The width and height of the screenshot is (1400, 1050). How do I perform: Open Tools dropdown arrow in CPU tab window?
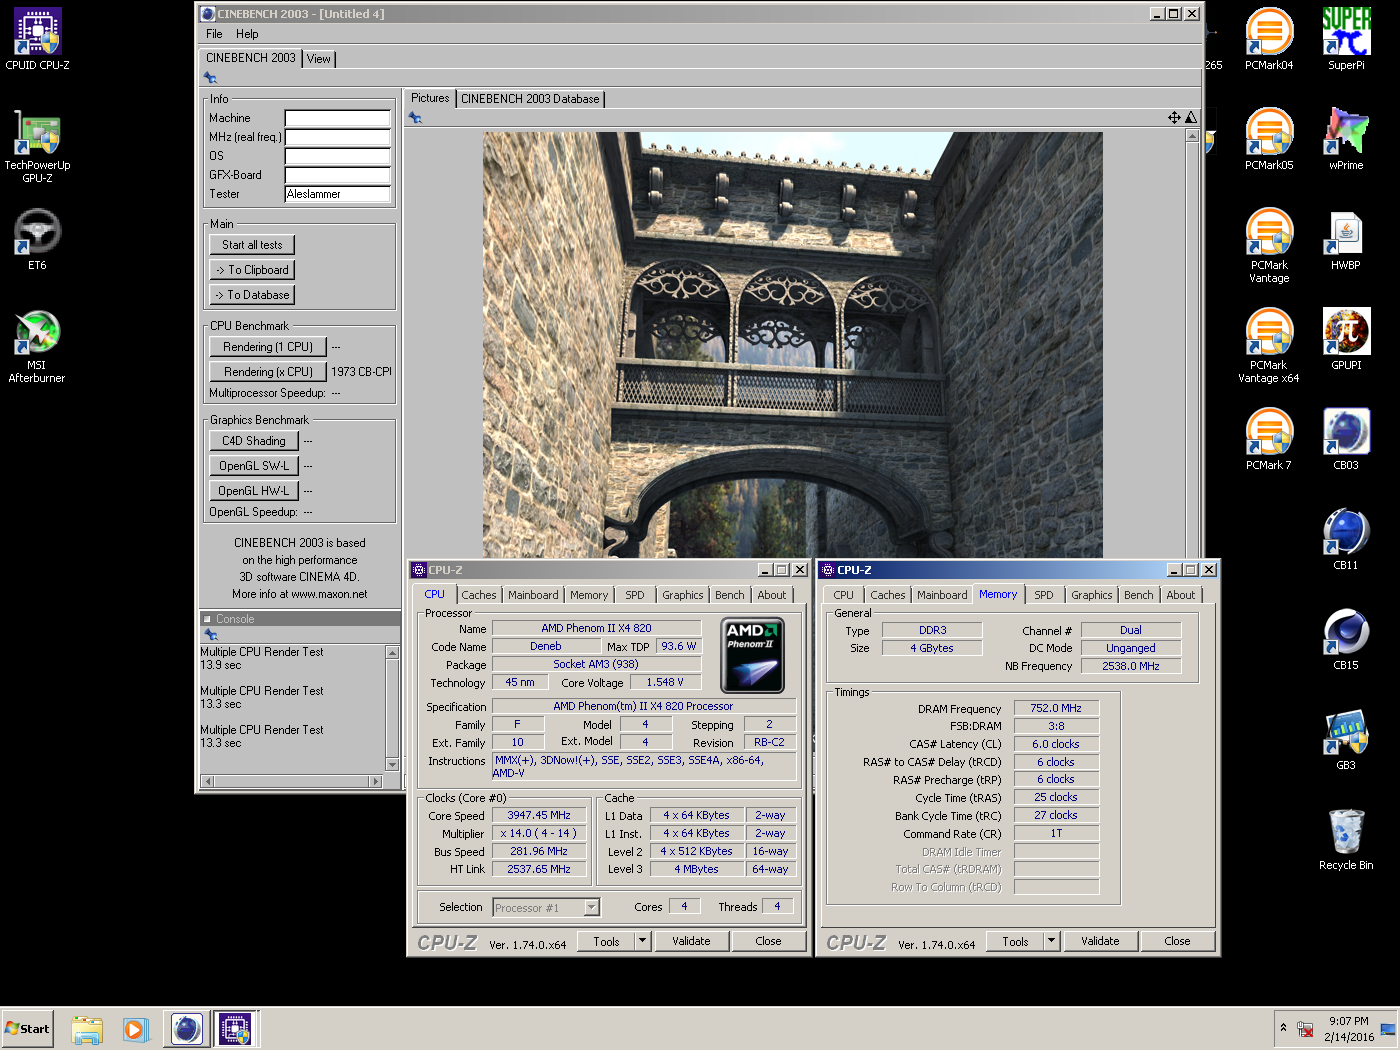pos(643,941)
